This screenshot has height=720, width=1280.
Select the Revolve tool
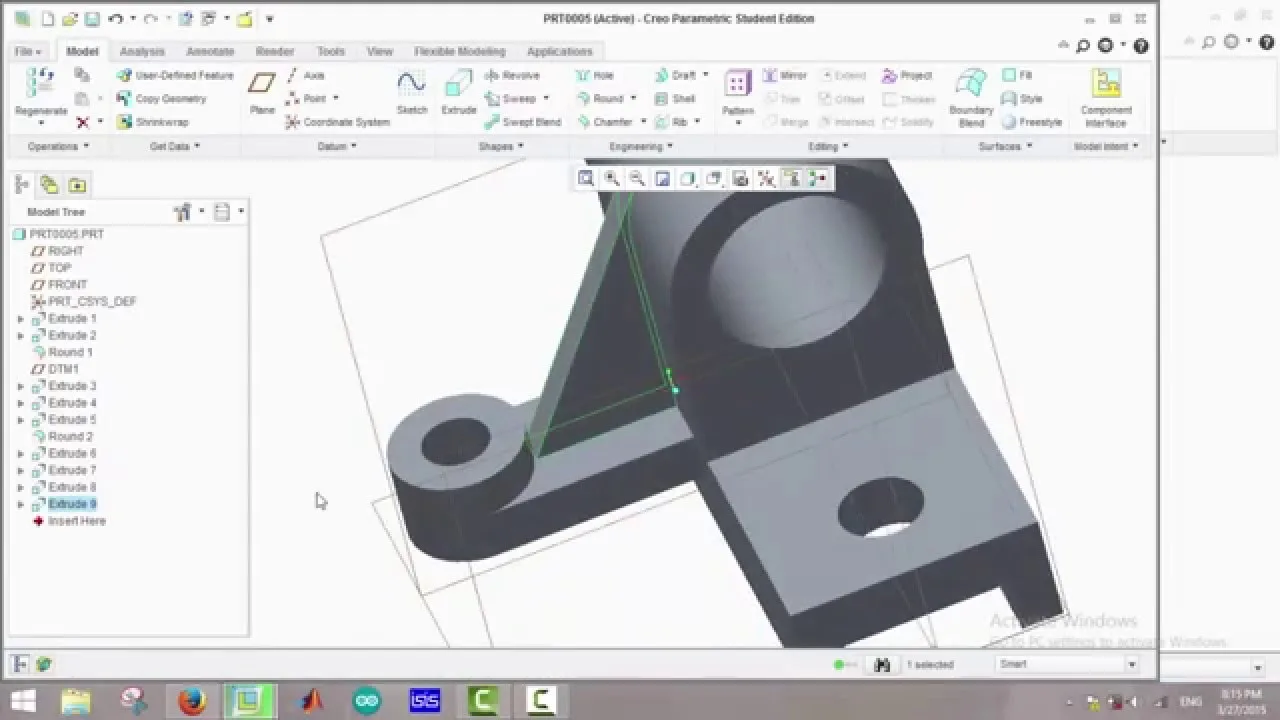pos(513,75)
